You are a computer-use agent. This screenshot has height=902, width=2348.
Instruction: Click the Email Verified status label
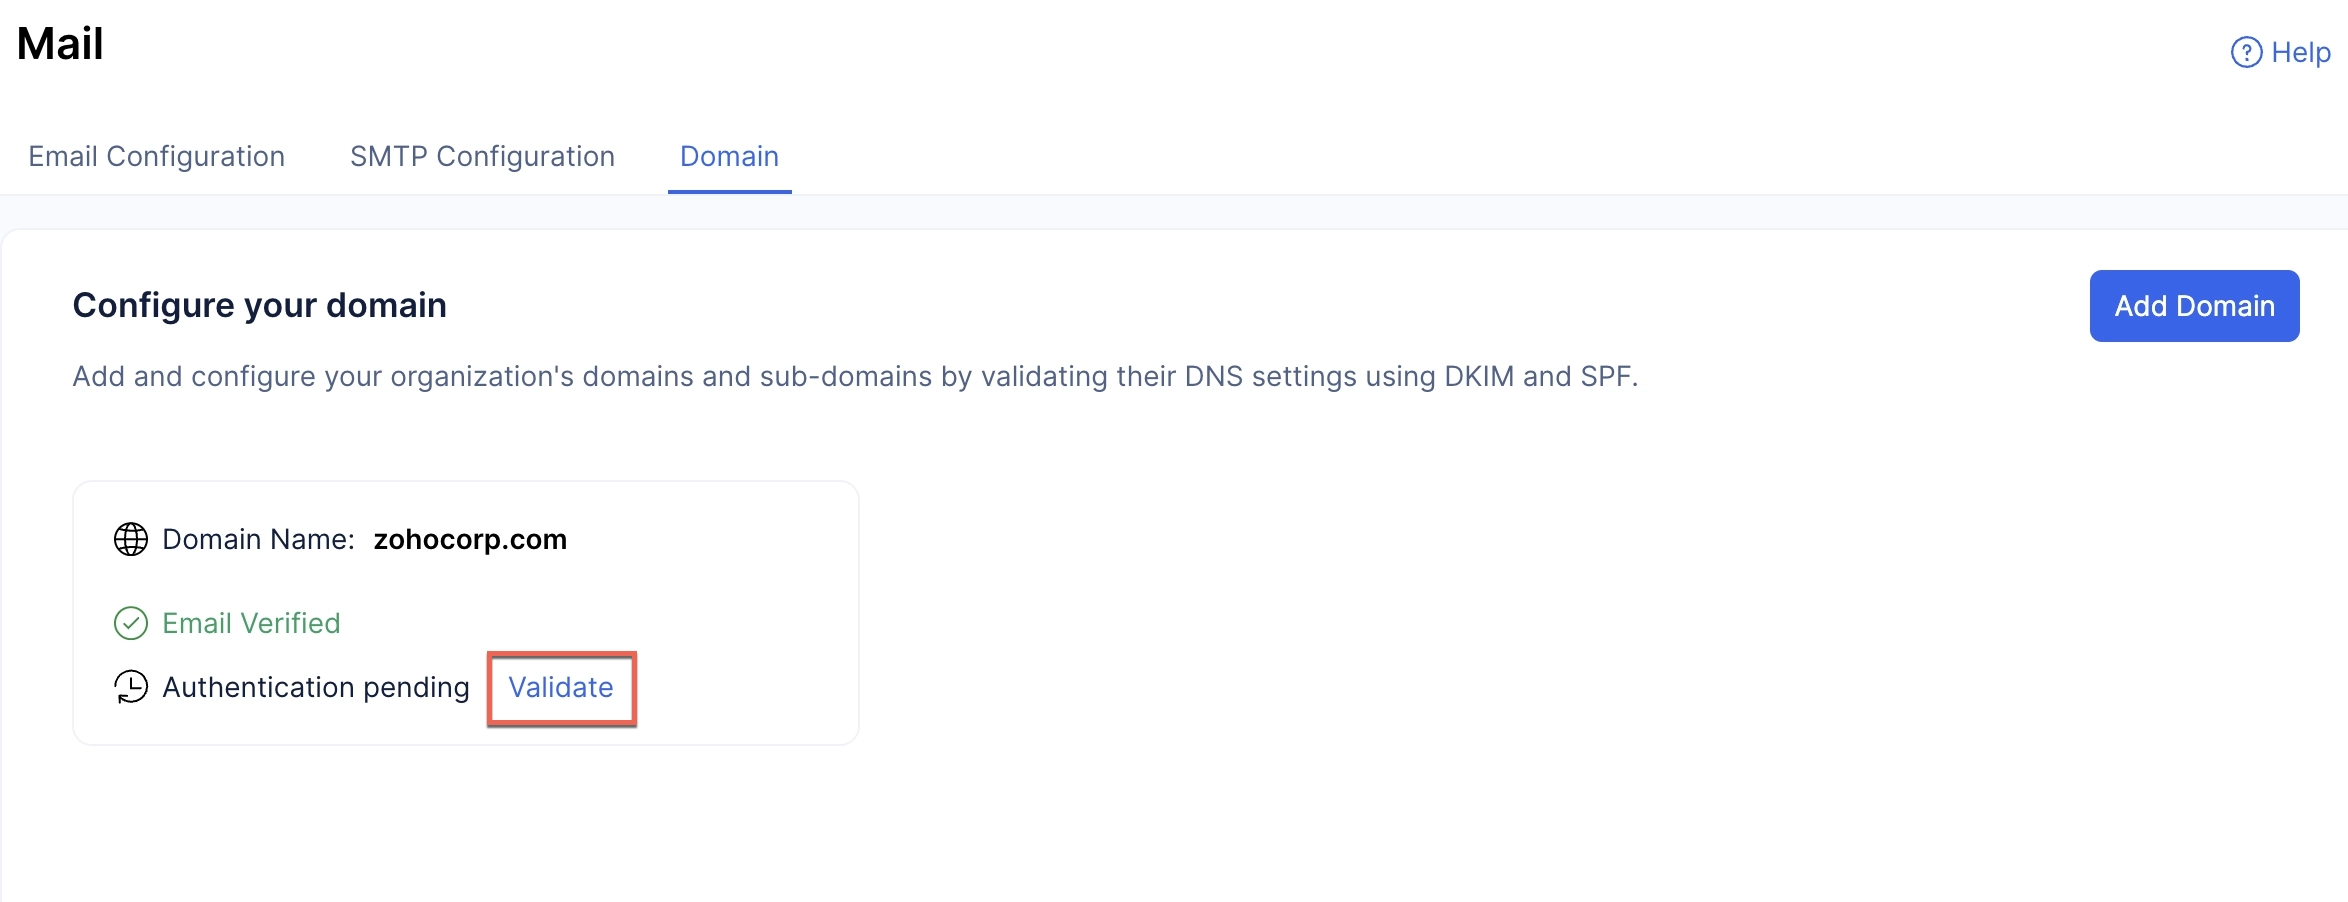coord(251,623)
